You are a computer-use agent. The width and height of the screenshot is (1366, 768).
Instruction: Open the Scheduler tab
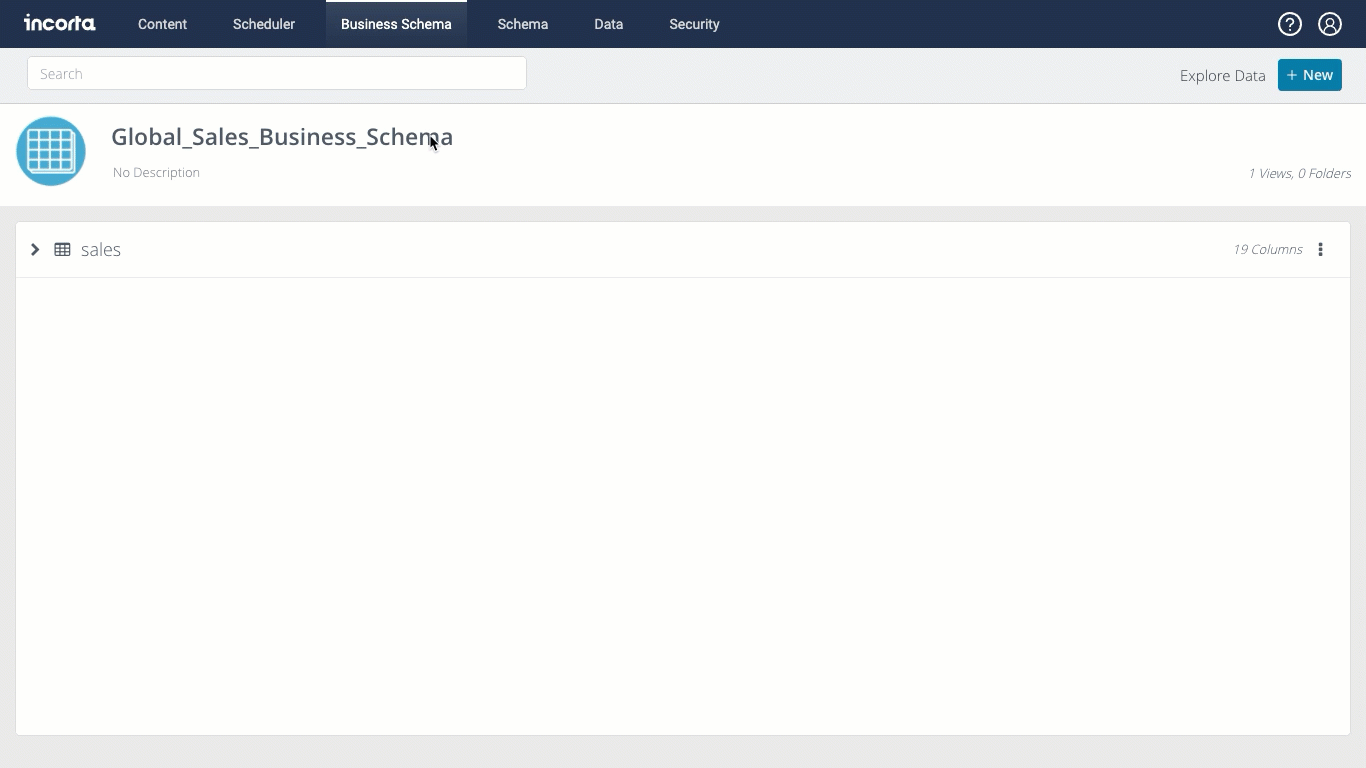coord(264,24)
